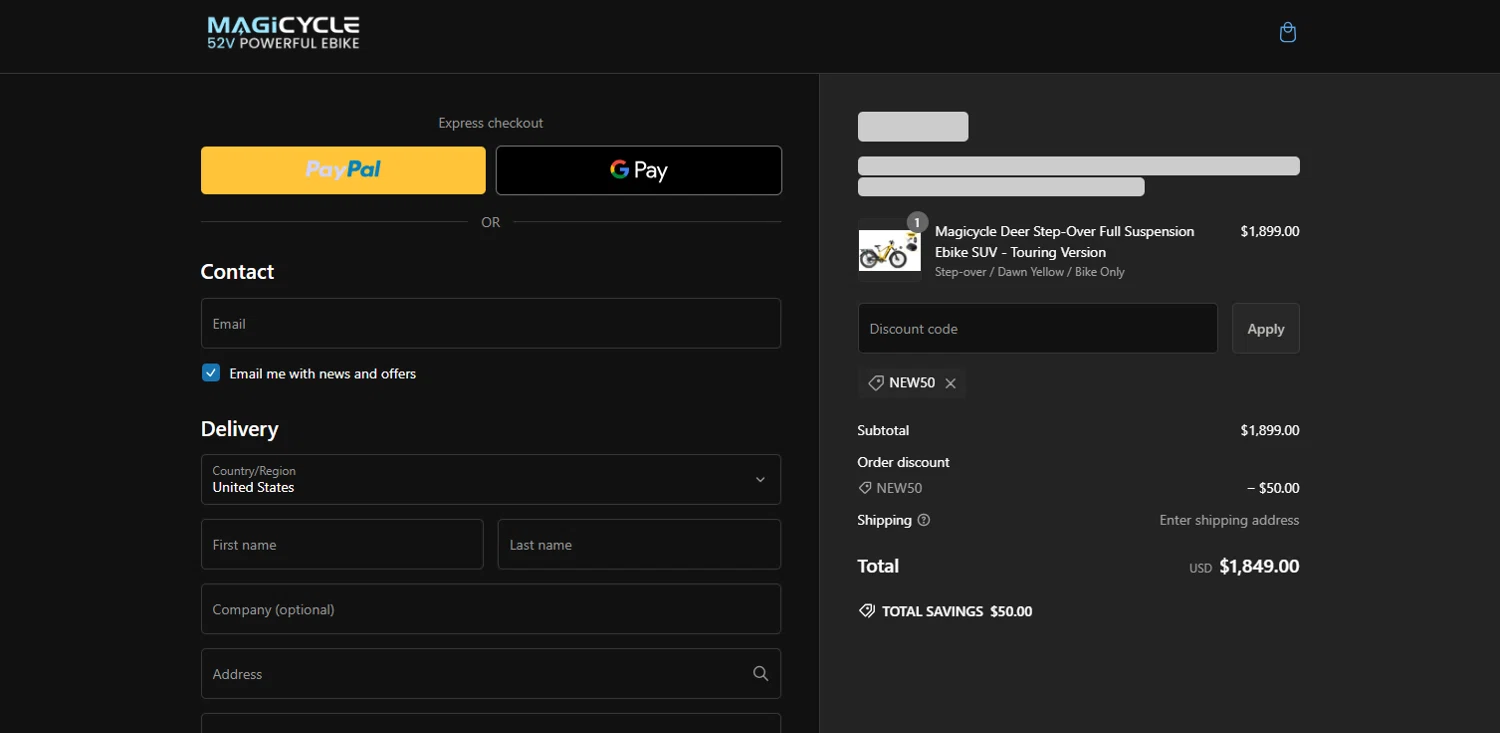Screen dimensions: 1500x733
Task: Open the shipping info help icon
Action: point(924,520)
